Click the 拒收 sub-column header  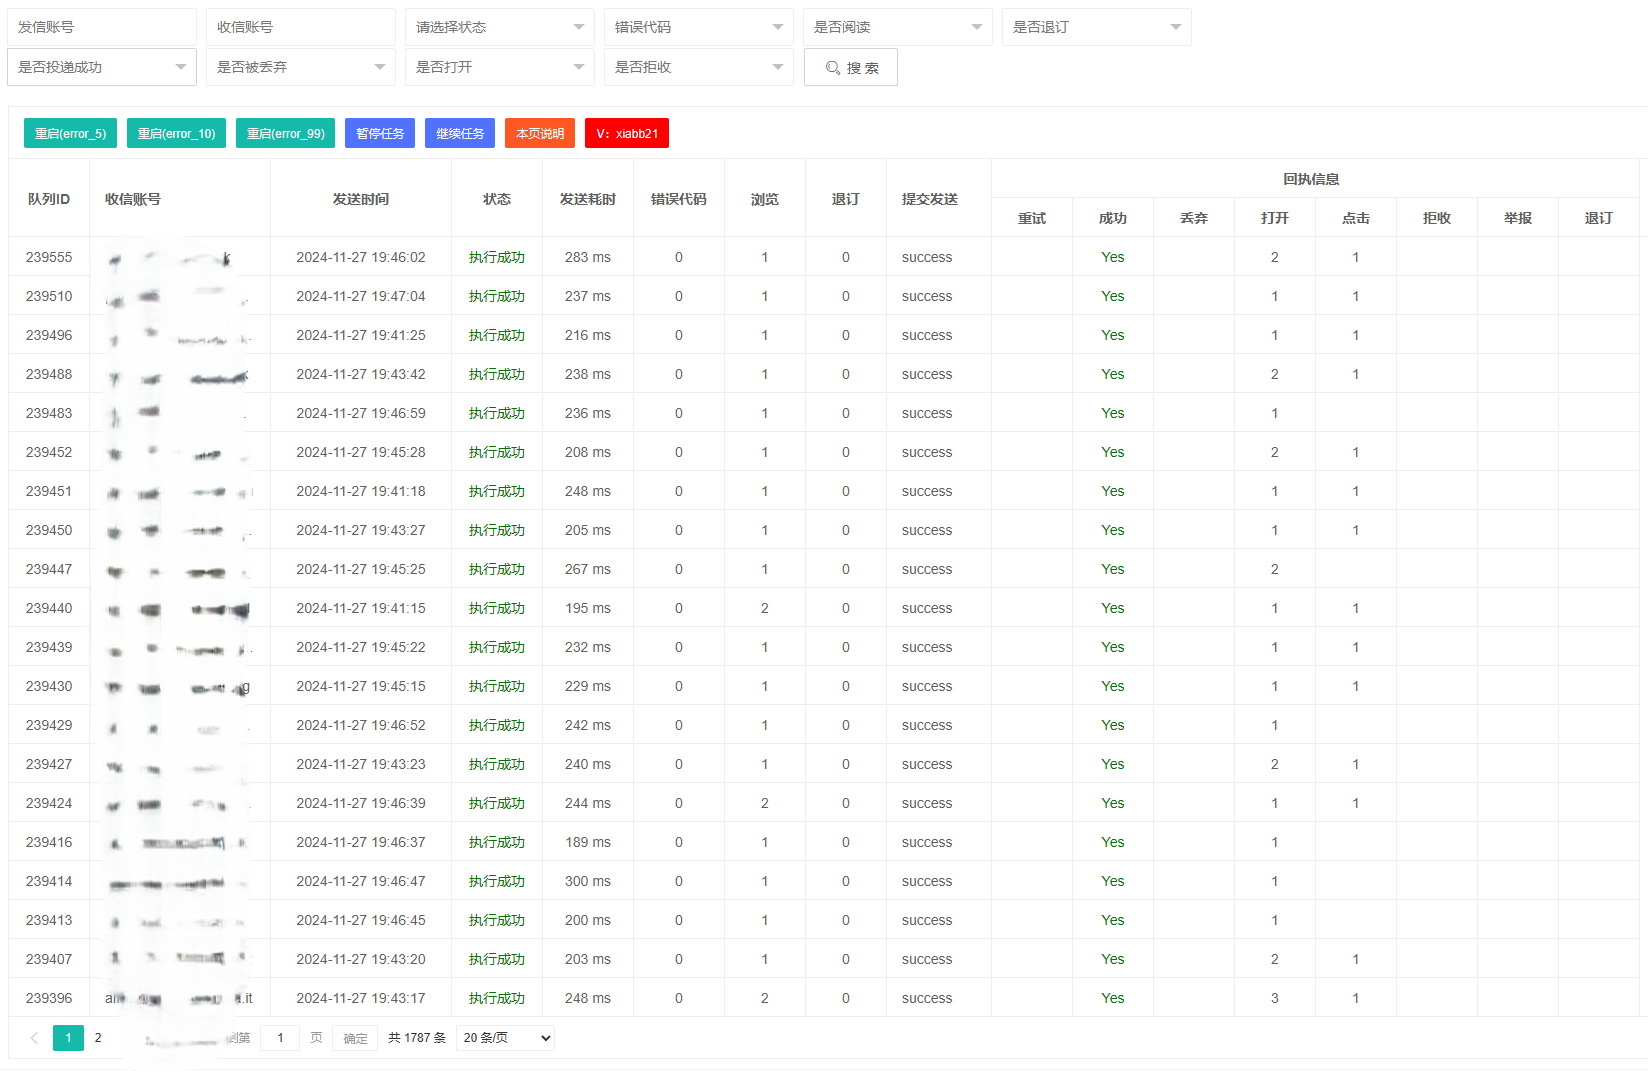tap(1437, 218)
